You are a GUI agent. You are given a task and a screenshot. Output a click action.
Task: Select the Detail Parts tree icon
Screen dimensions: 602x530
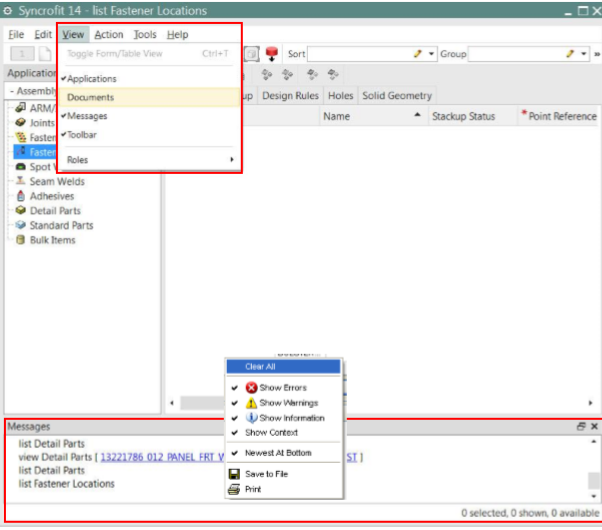(x=20, y=210)
